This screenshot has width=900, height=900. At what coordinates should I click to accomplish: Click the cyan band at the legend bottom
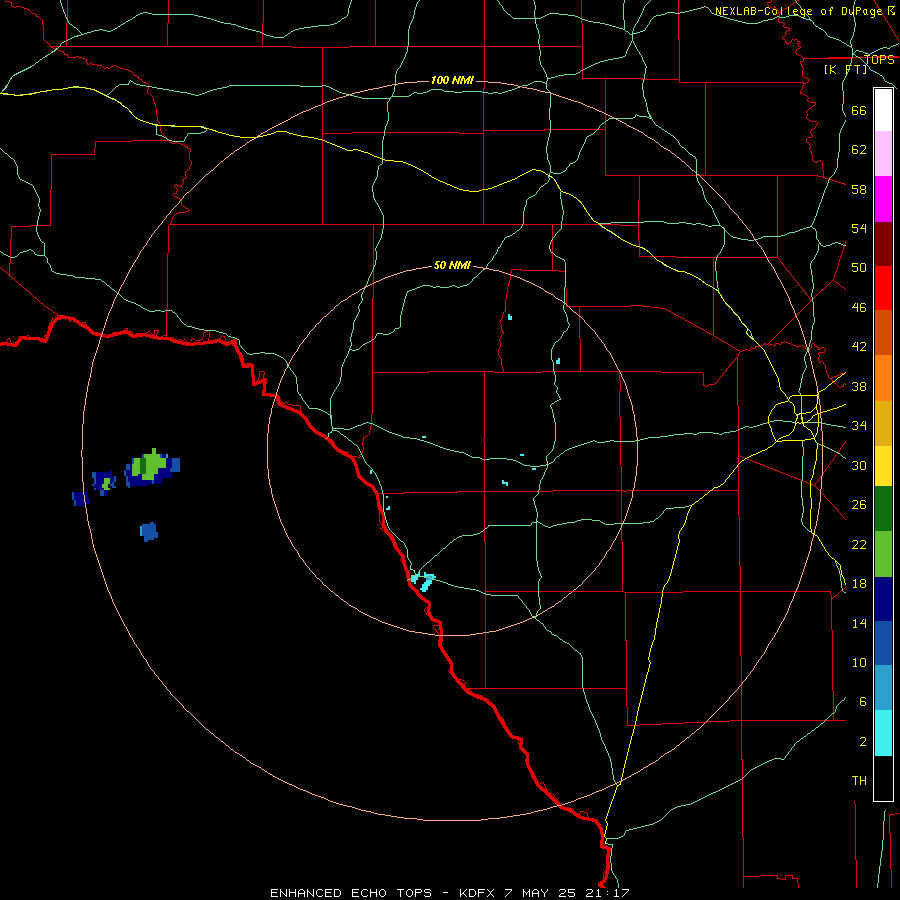(883, 733)
